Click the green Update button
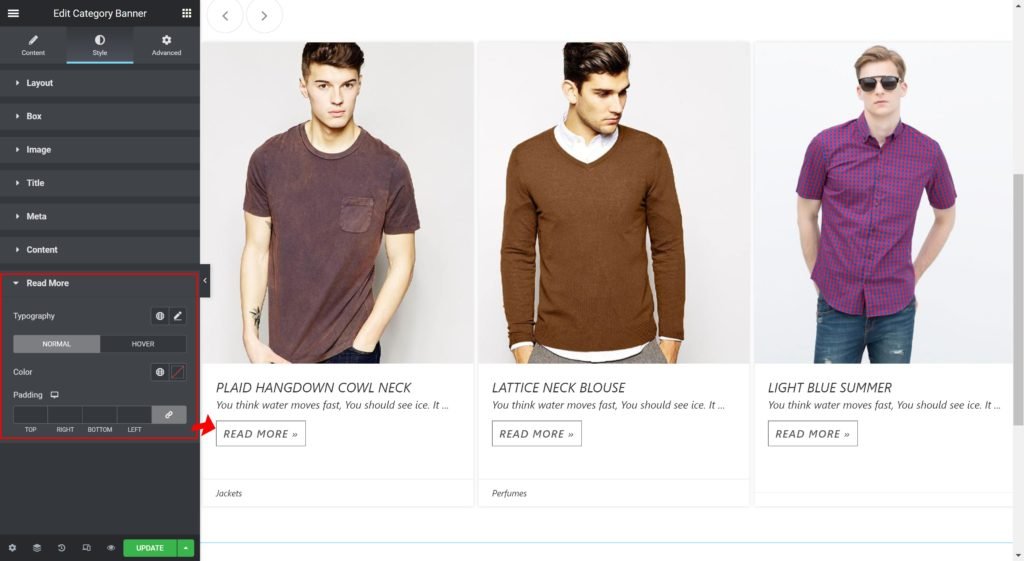The height and width of the screenshot is (561, 1024). pyautogui.click(x=150, y=548)
